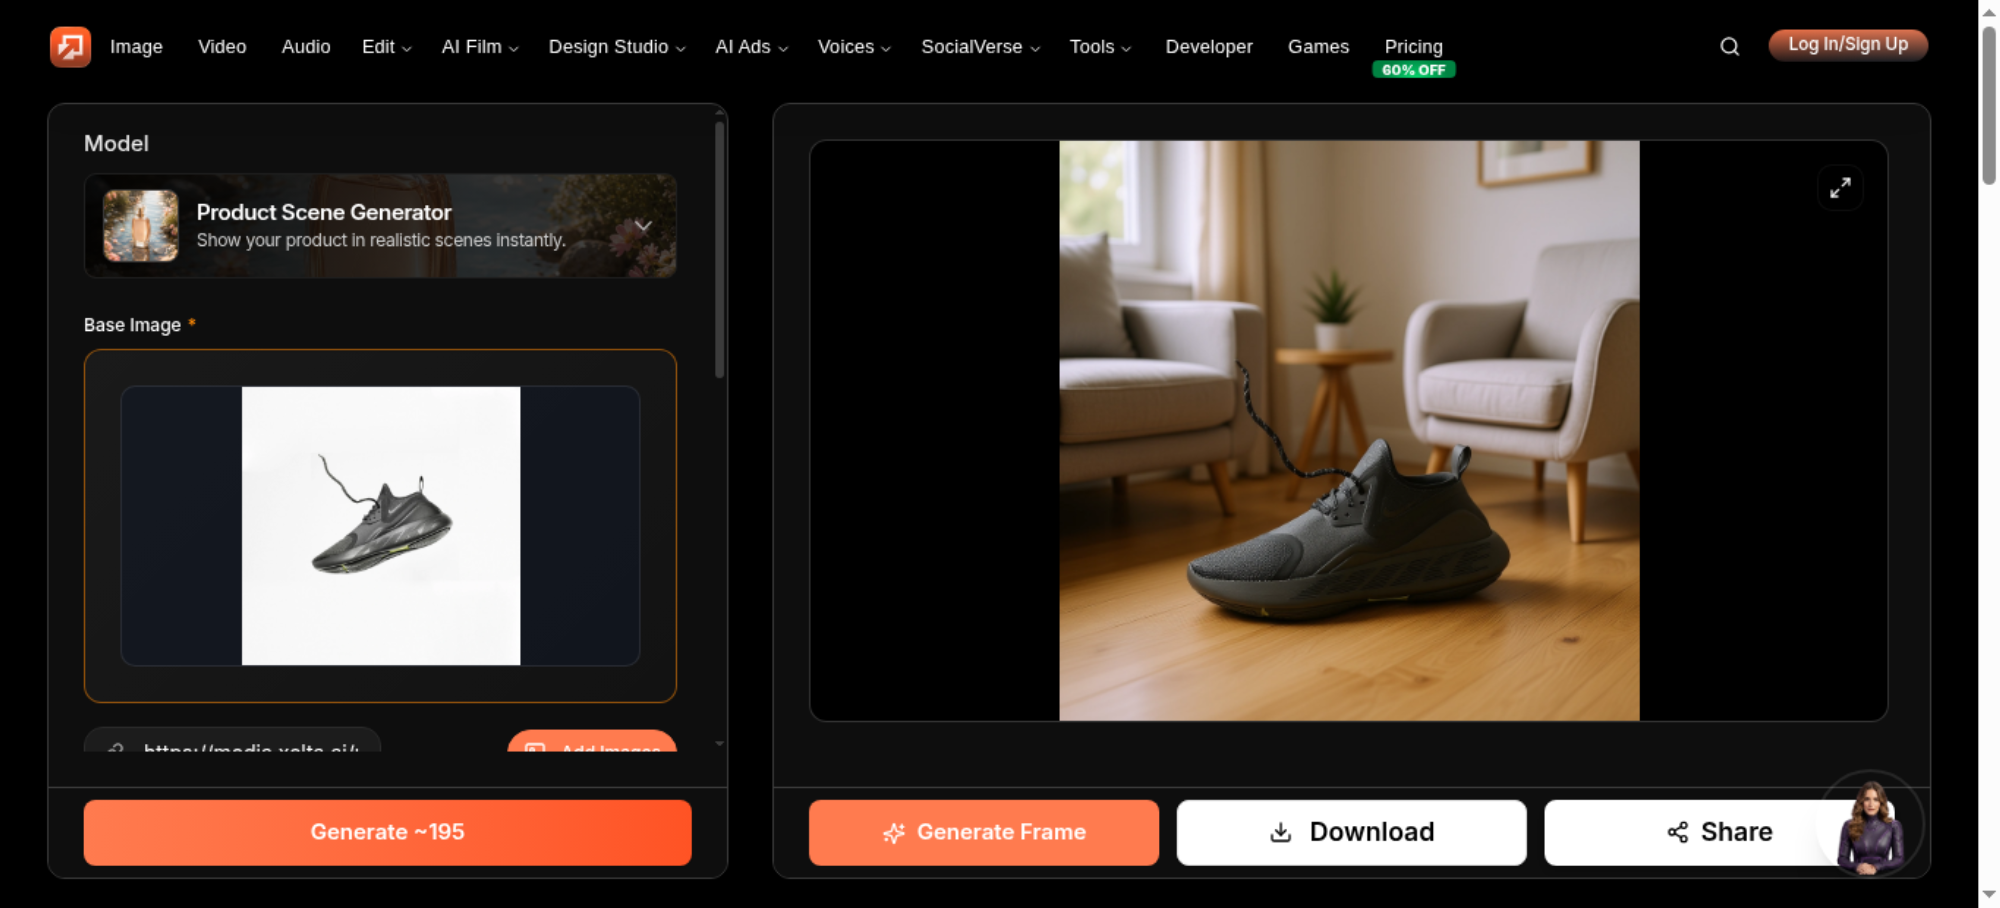Open the Product Scene Generator model dropdown
This screenshot has height=908, width=2000.
[380, 226]
